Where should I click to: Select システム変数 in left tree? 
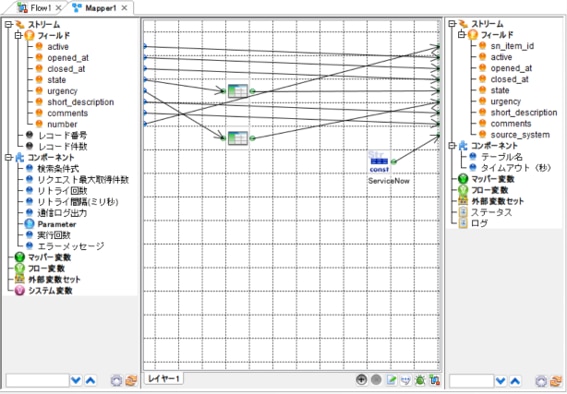point(50,290)
